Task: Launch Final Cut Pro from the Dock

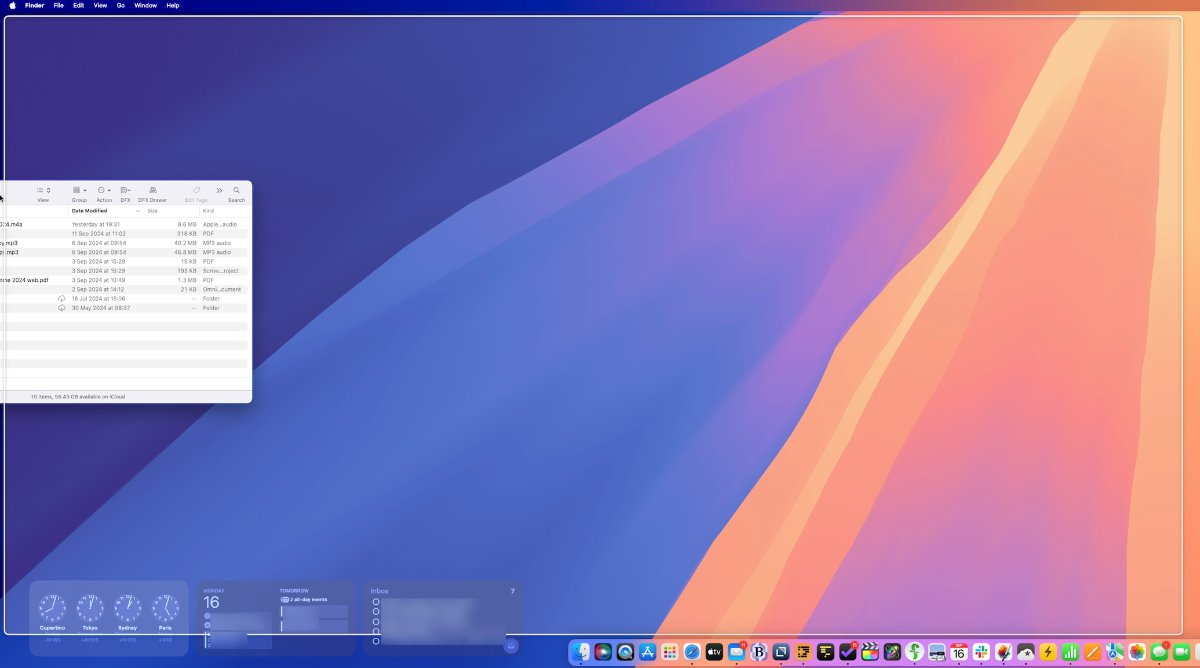Action: tap(870, 652)
